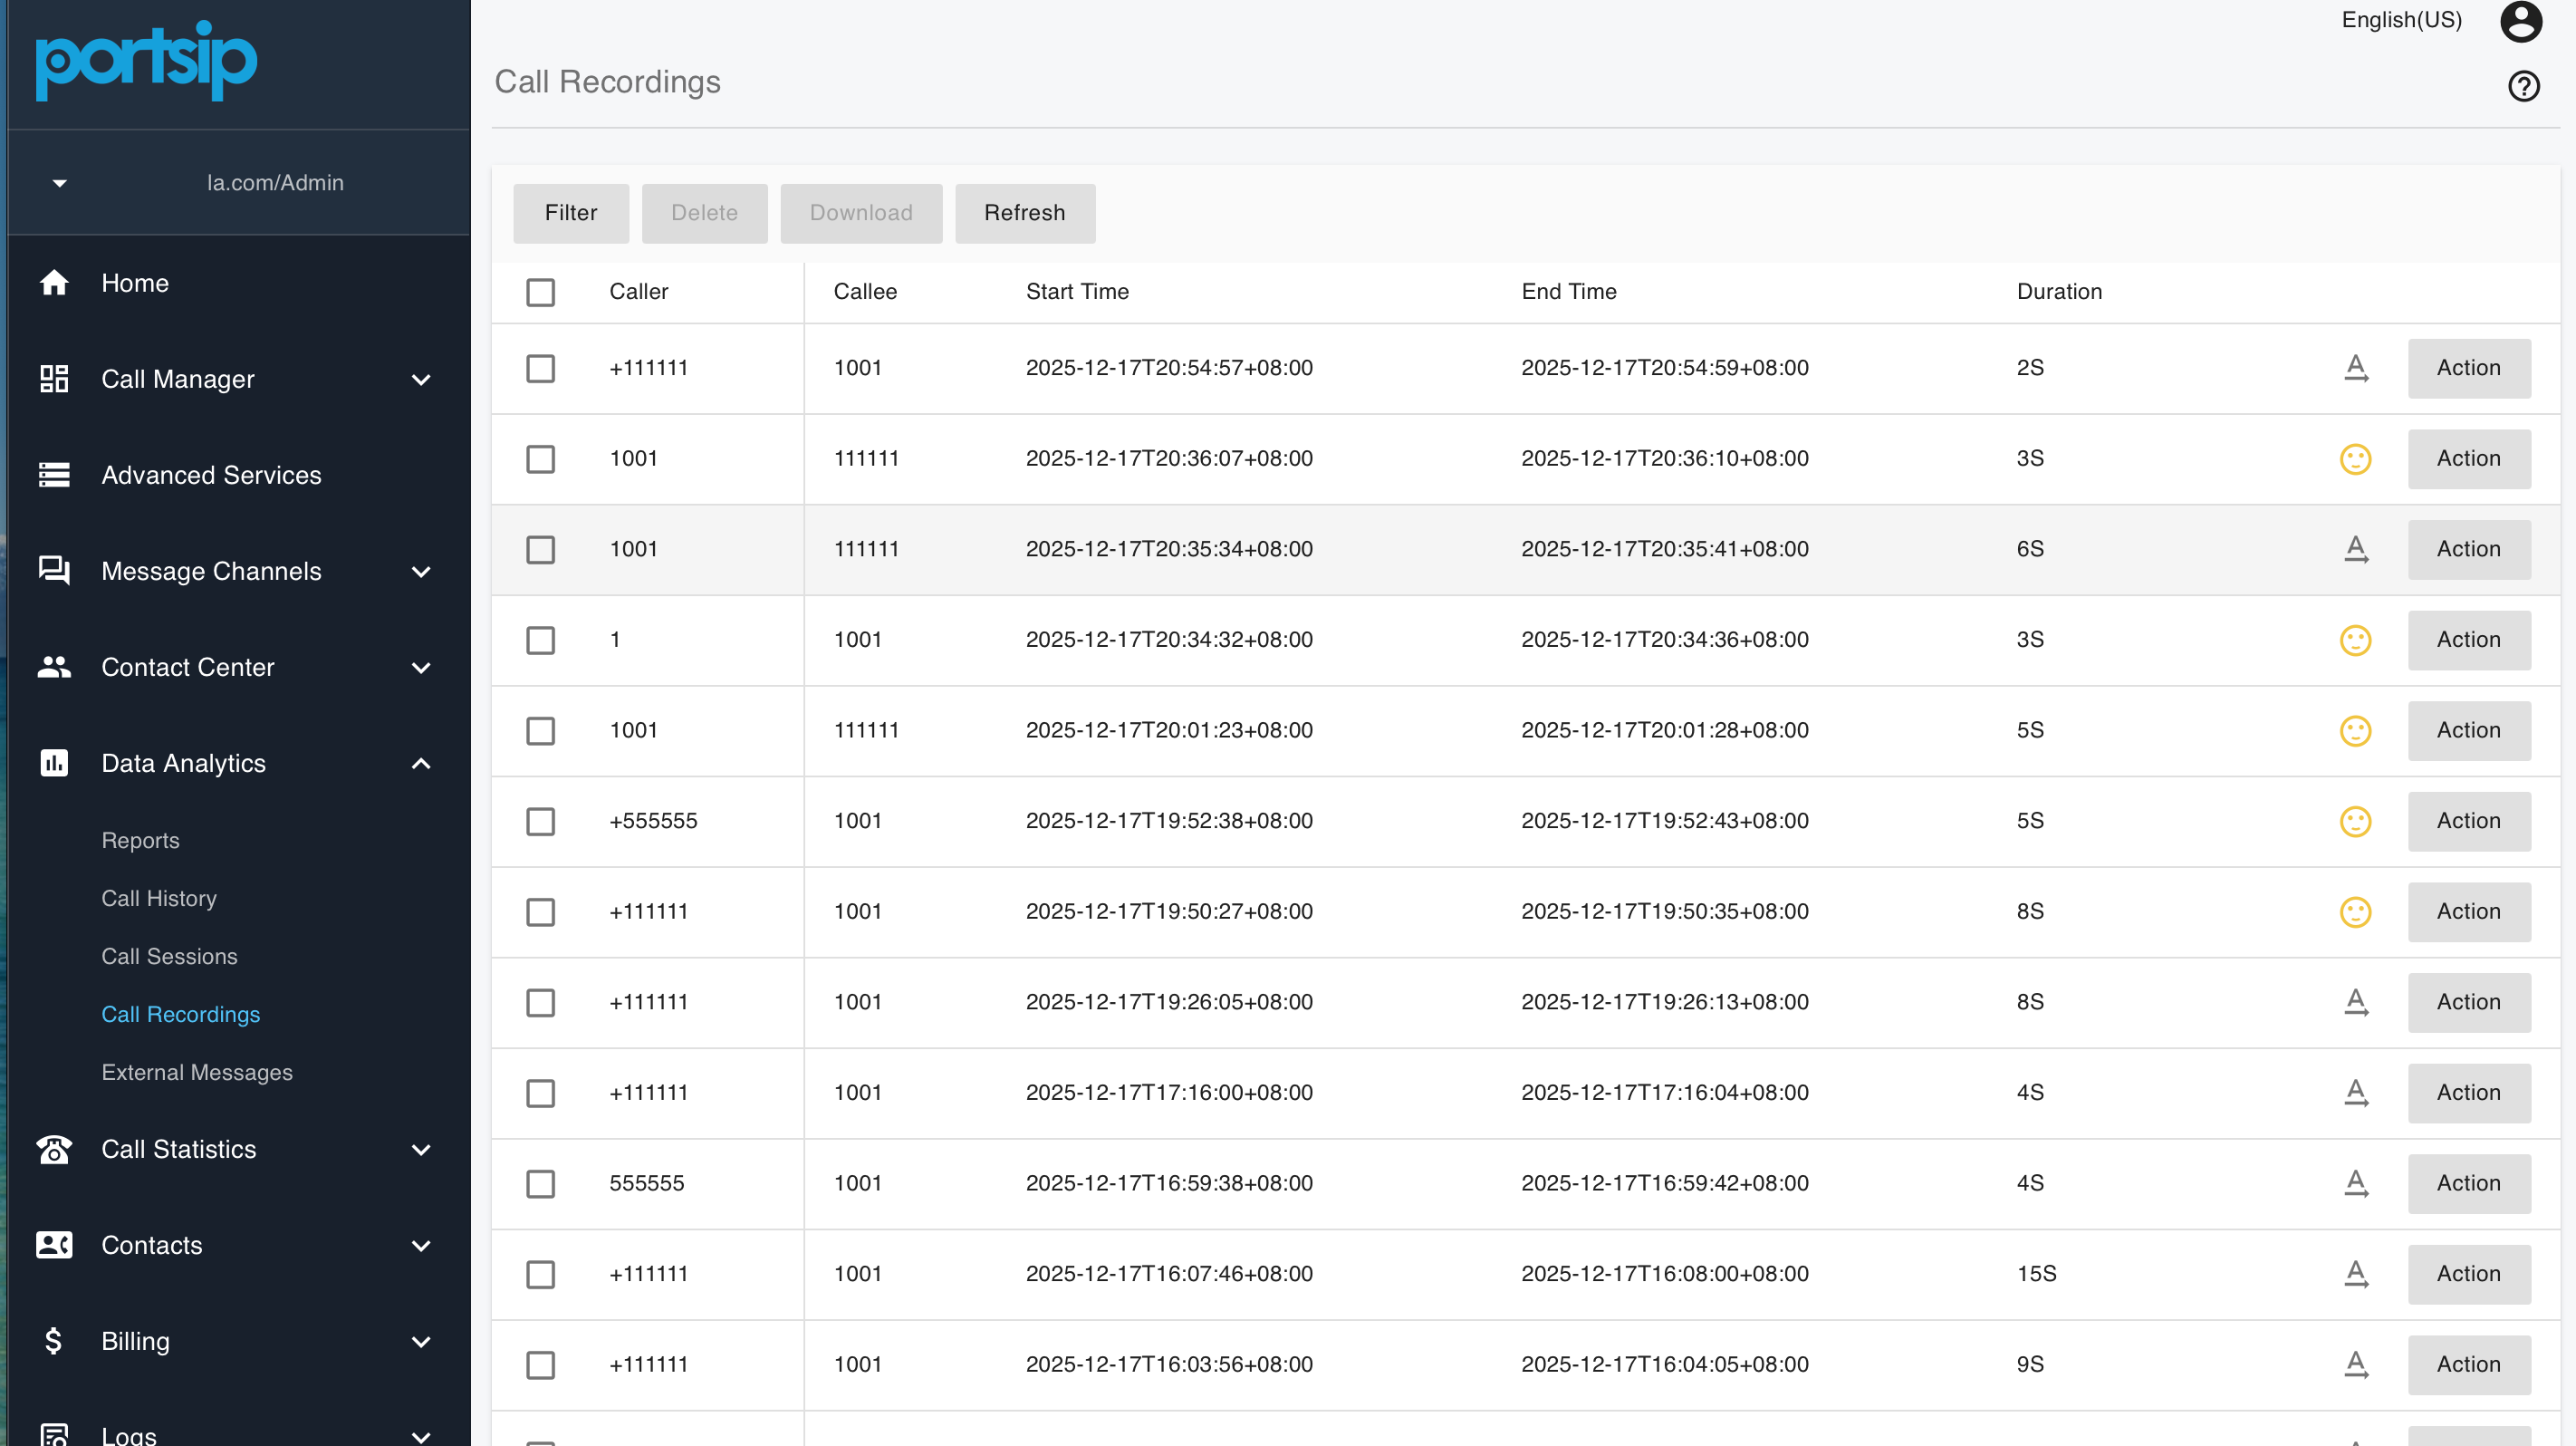Go to External Messages submenu item
Viewport: 2576px width, 1446px height.
(196, 1072)
